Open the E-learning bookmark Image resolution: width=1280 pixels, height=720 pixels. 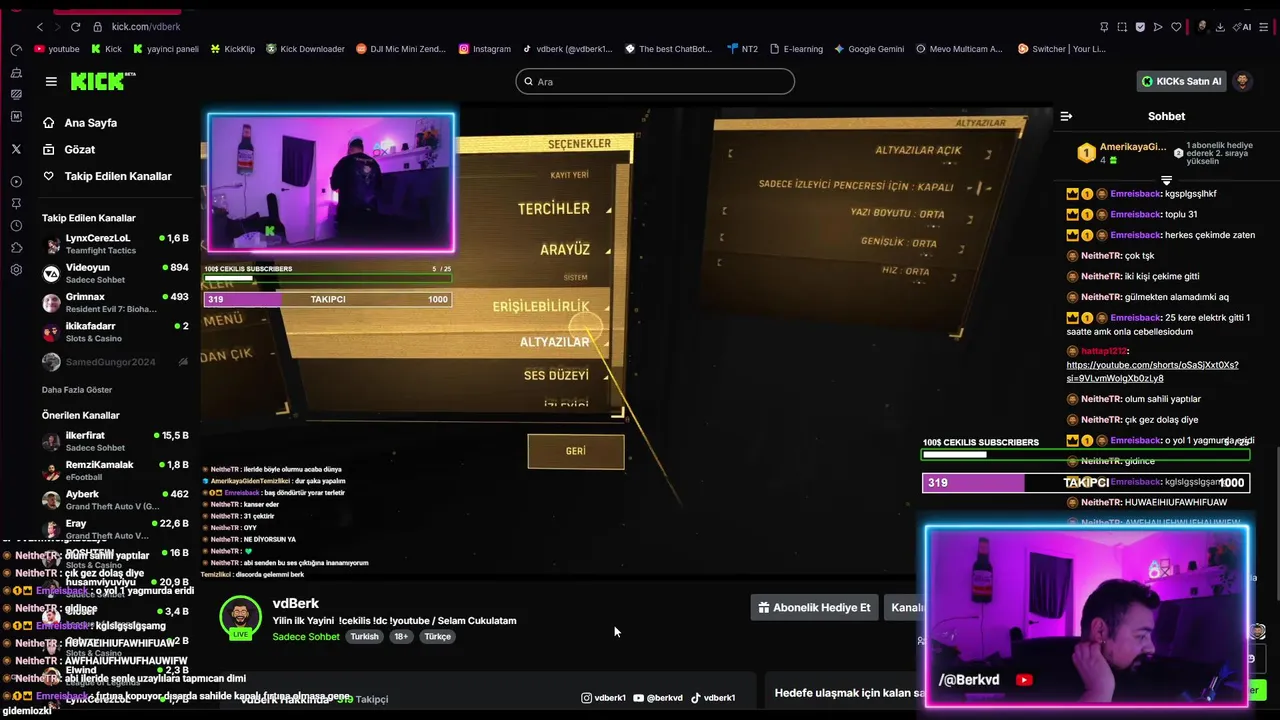click(796, 49)
